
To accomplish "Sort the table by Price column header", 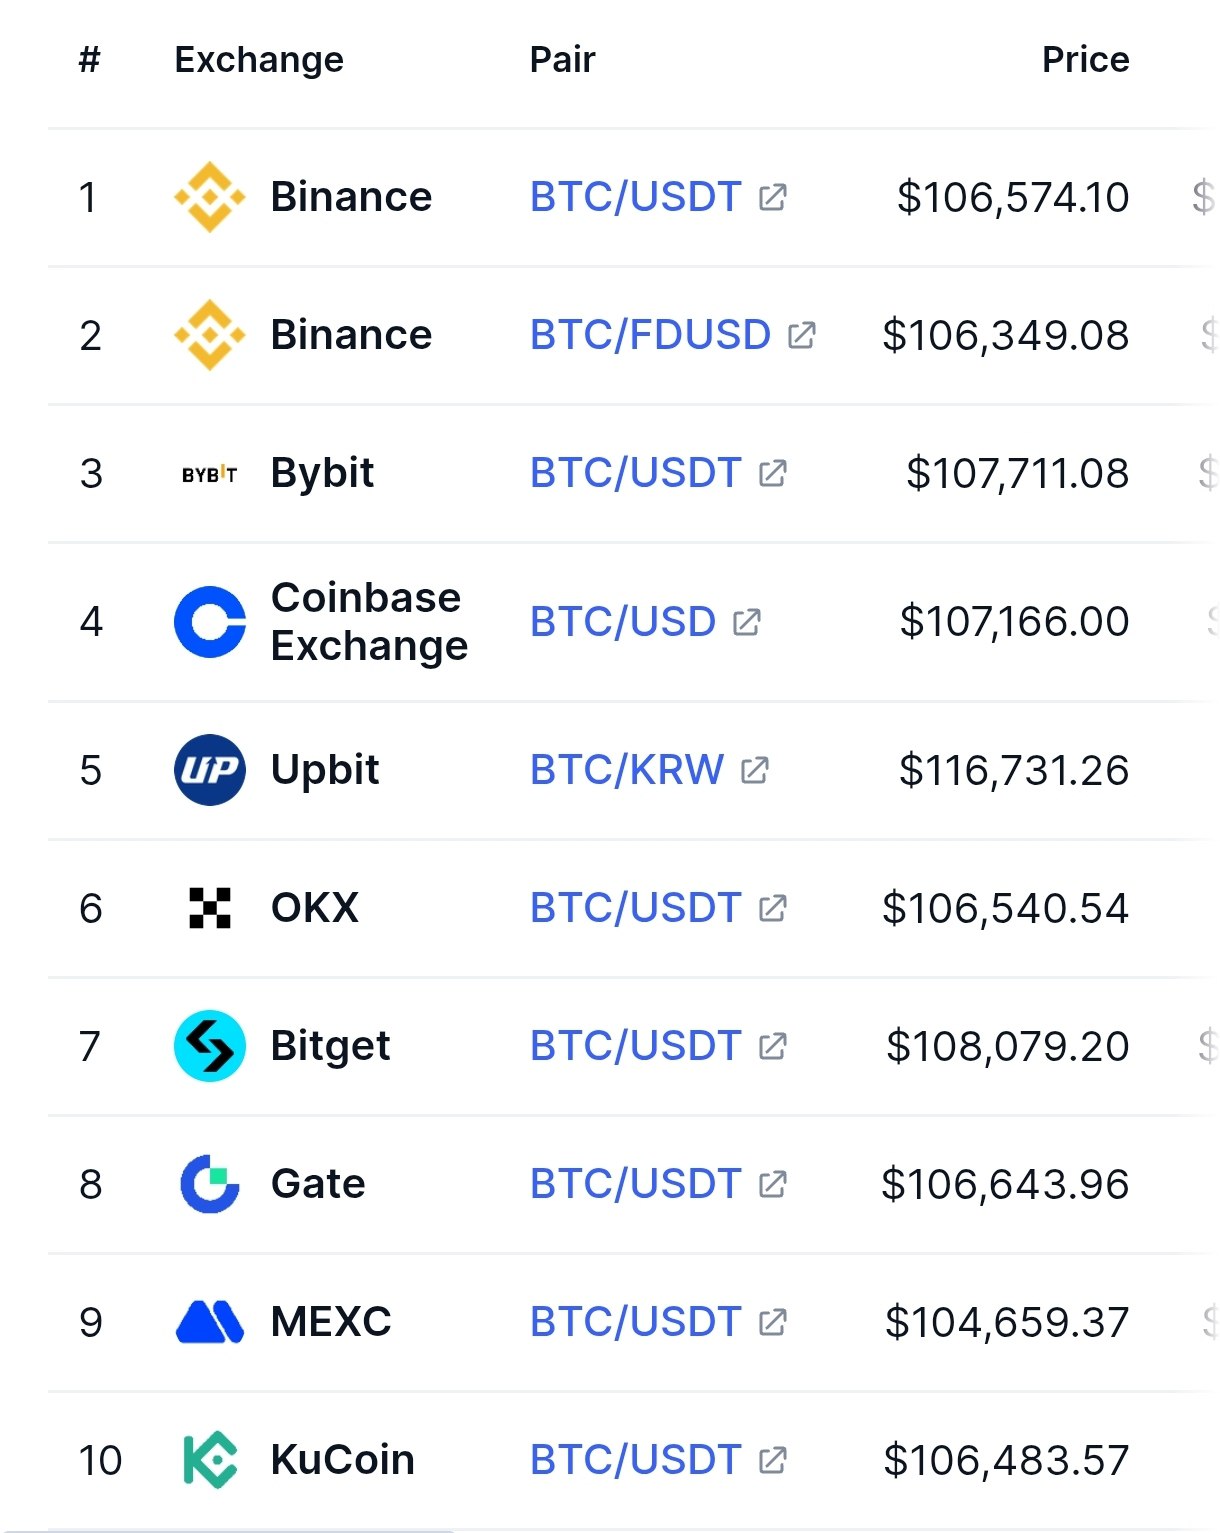I will 1085,60.
